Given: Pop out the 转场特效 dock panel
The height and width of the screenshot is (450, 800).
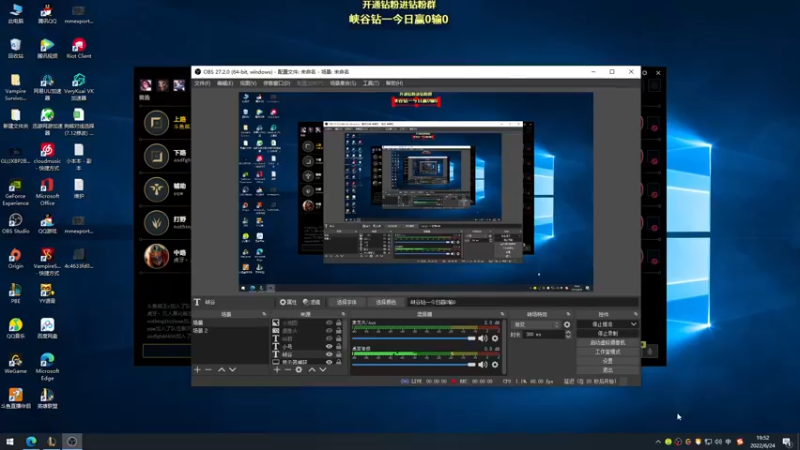Looking at the screenshot, I should coord(568,314).
